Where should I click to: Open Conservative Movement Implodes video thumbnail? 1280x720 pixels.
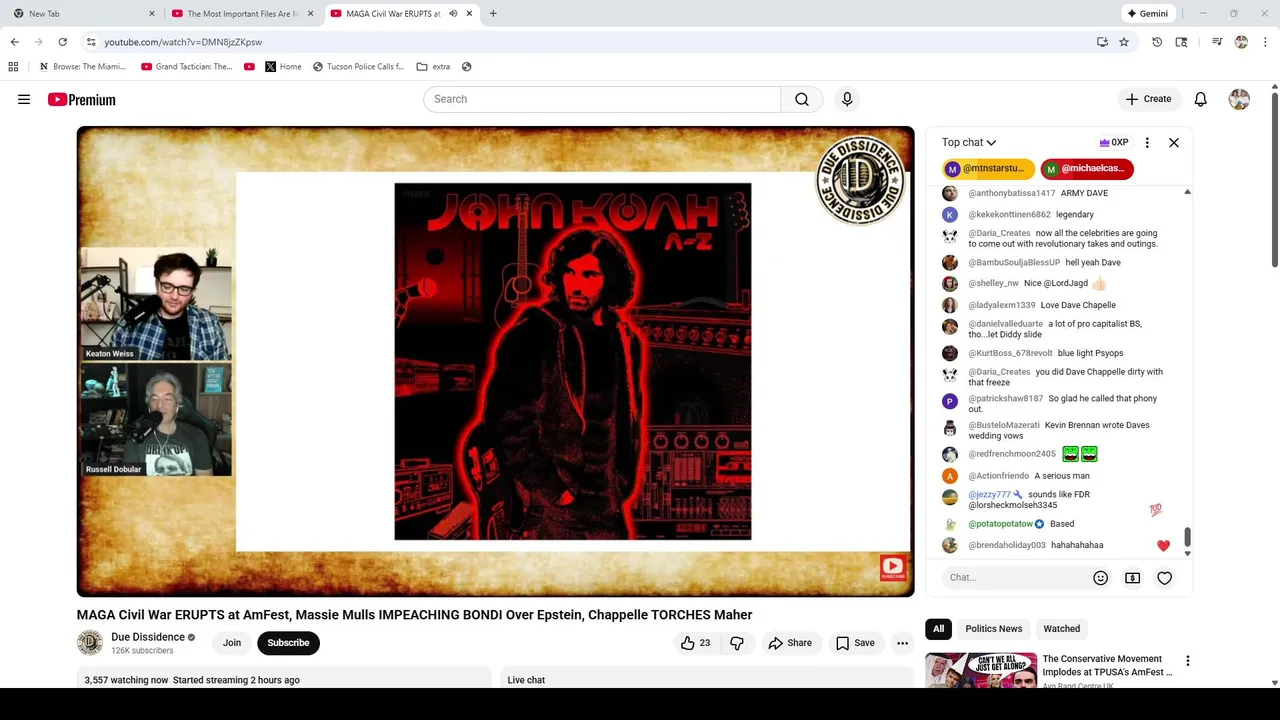click(x=980, y=670)
